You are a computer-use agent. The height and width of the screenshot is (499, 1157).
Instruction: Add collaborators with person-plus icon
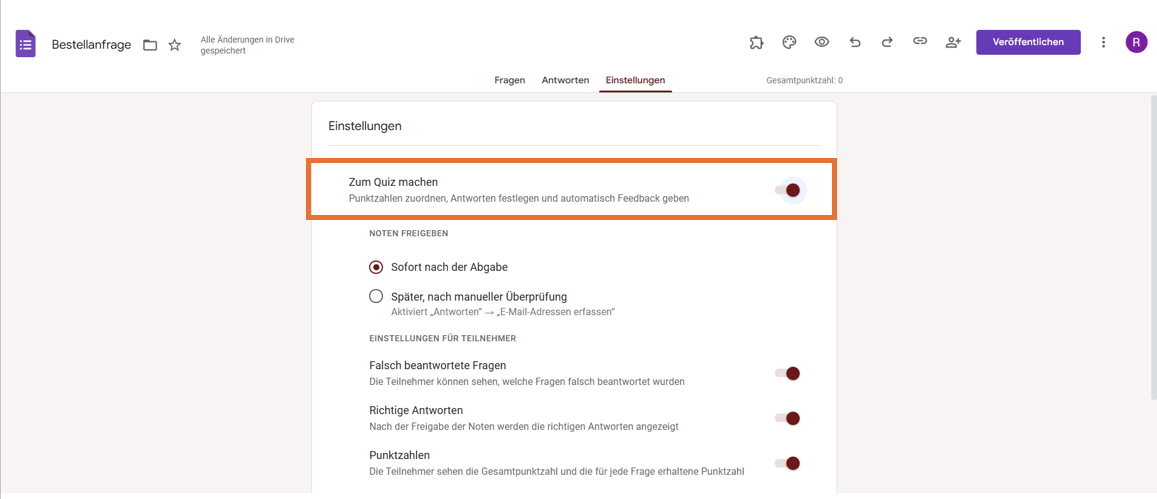coord(953,42)
